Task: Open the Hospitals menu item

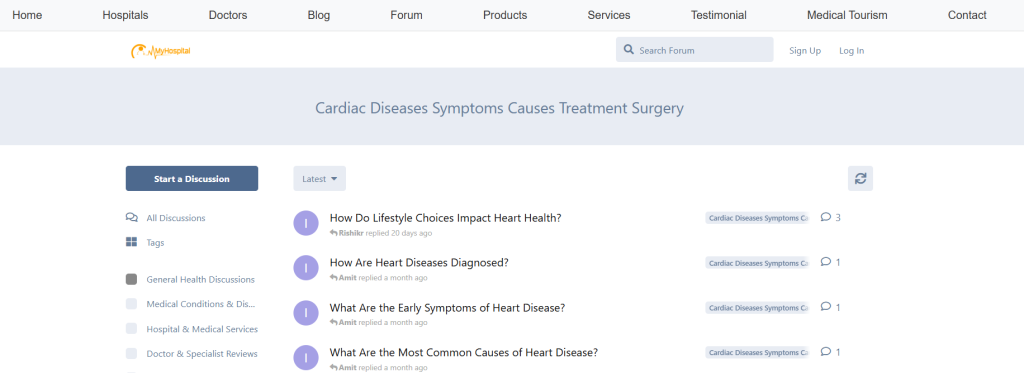Action: pyautogui.click(x=125, y=15)
